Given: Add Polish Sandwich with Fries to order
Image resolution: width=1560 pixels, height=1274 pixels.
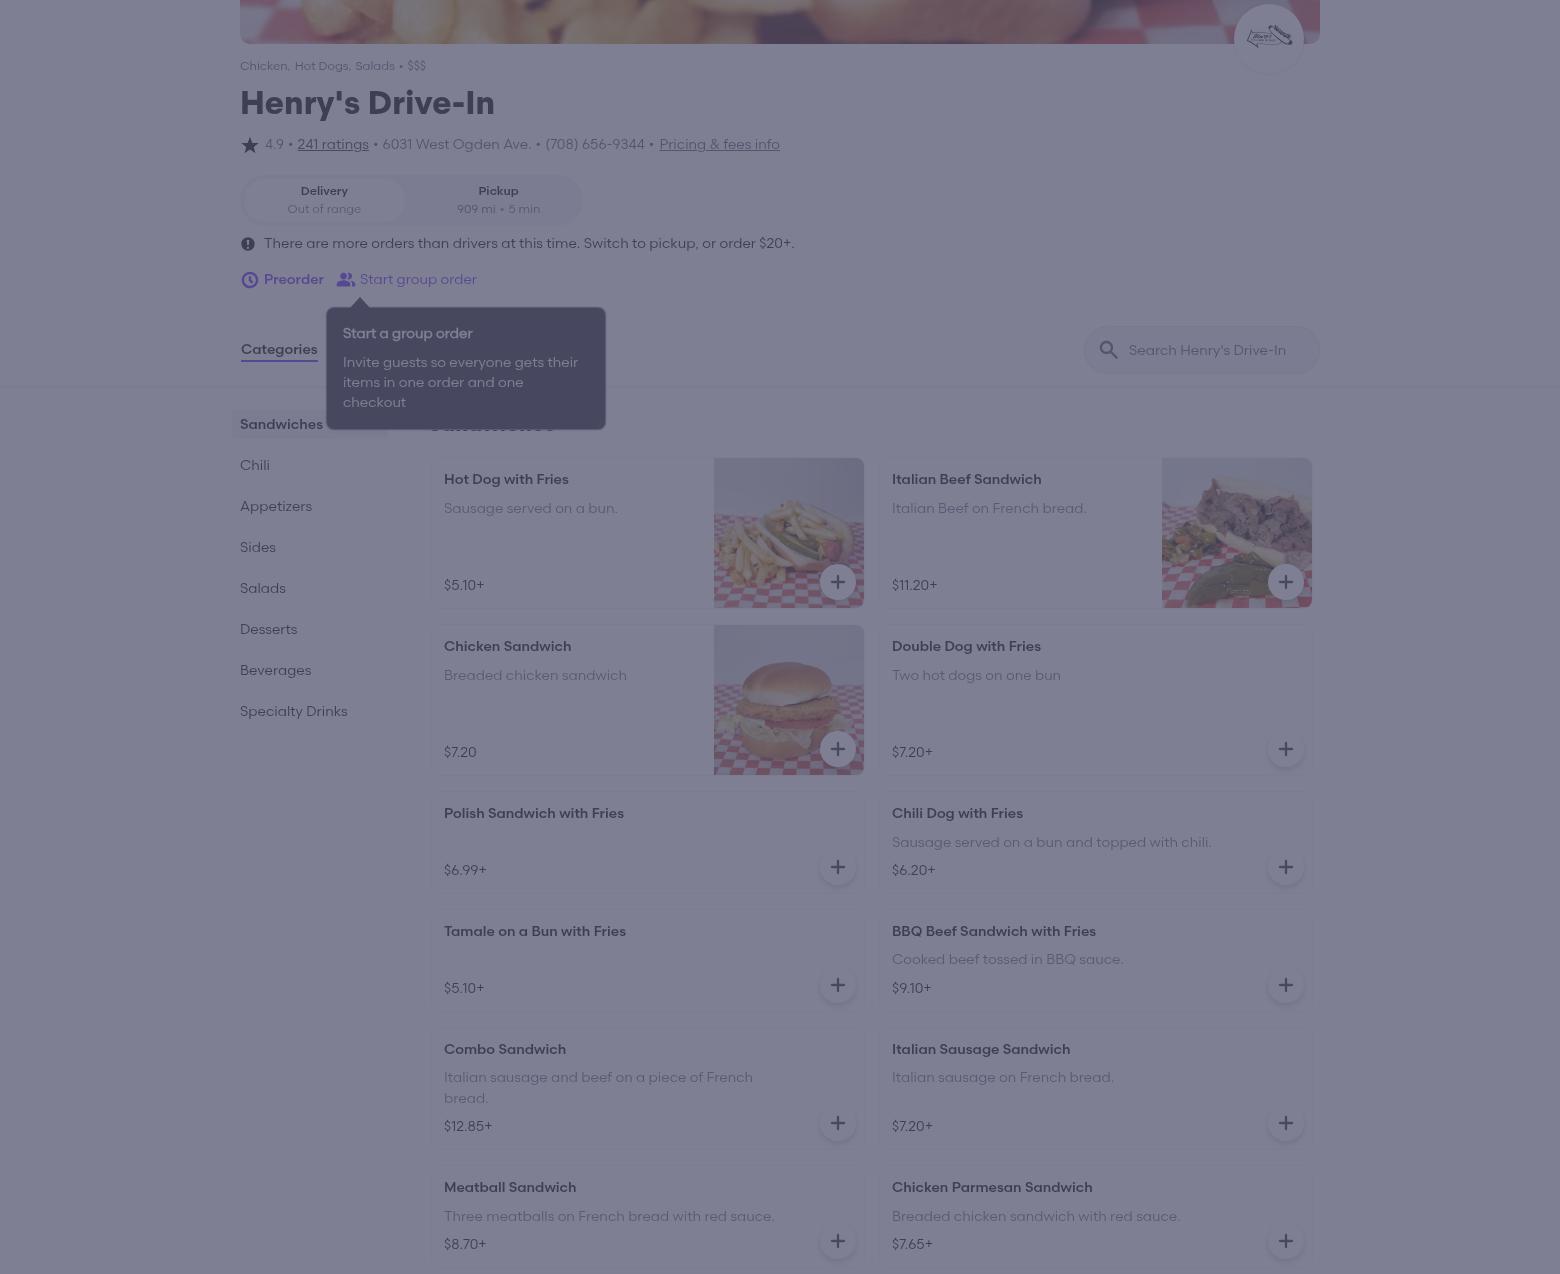Looking at the screenshot, I should (x=838, y=867).
